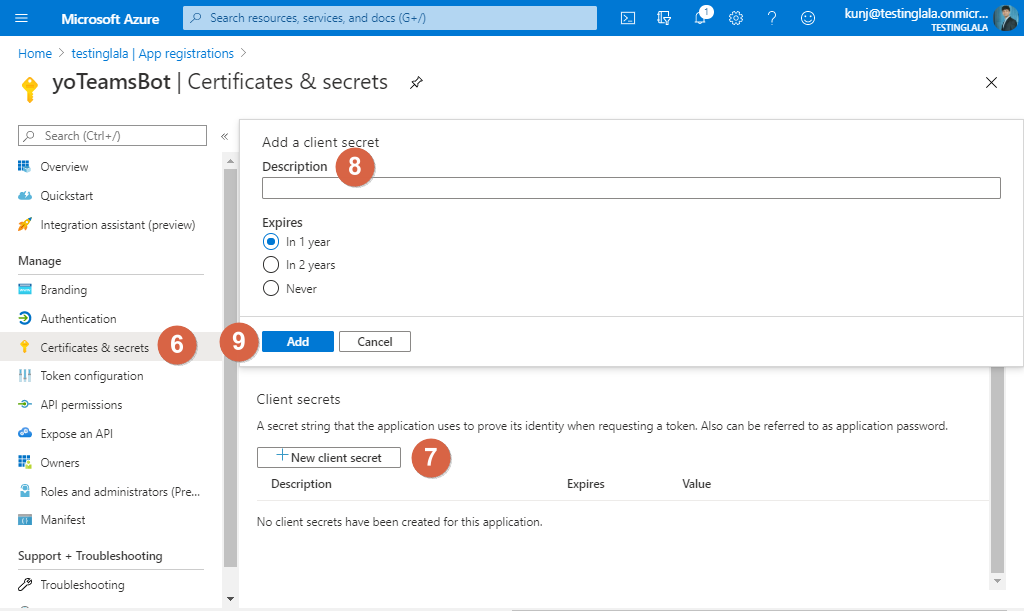Select the 'In 2 years' expiry option
Image resolution: width=1024 pixels, height=611 pixels.
(x=270, y=264)
